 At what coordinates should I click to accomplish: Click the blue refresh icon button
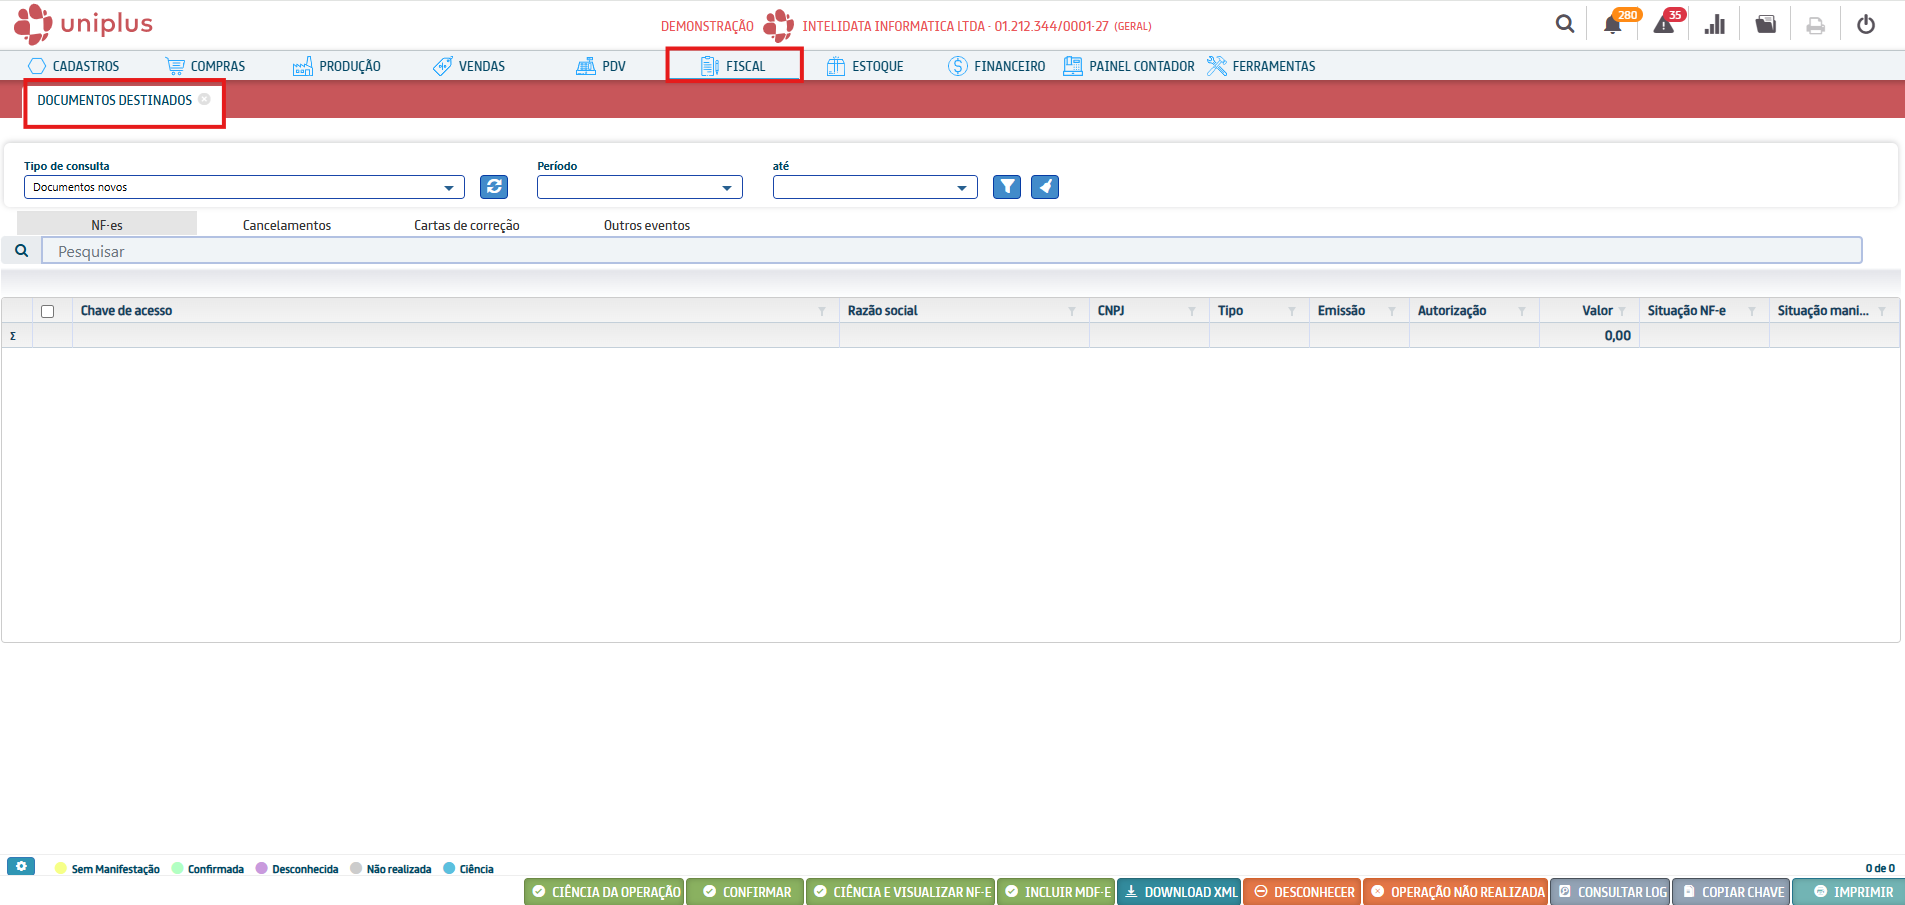494,187
